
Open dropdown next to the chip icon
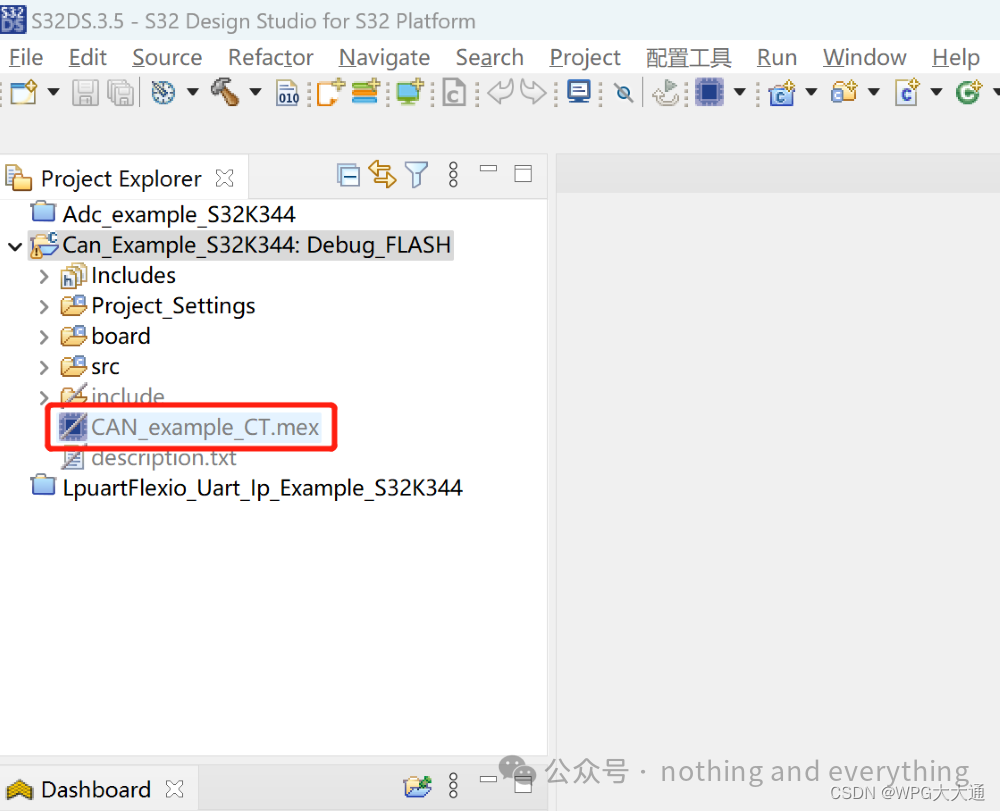point(740,92)
